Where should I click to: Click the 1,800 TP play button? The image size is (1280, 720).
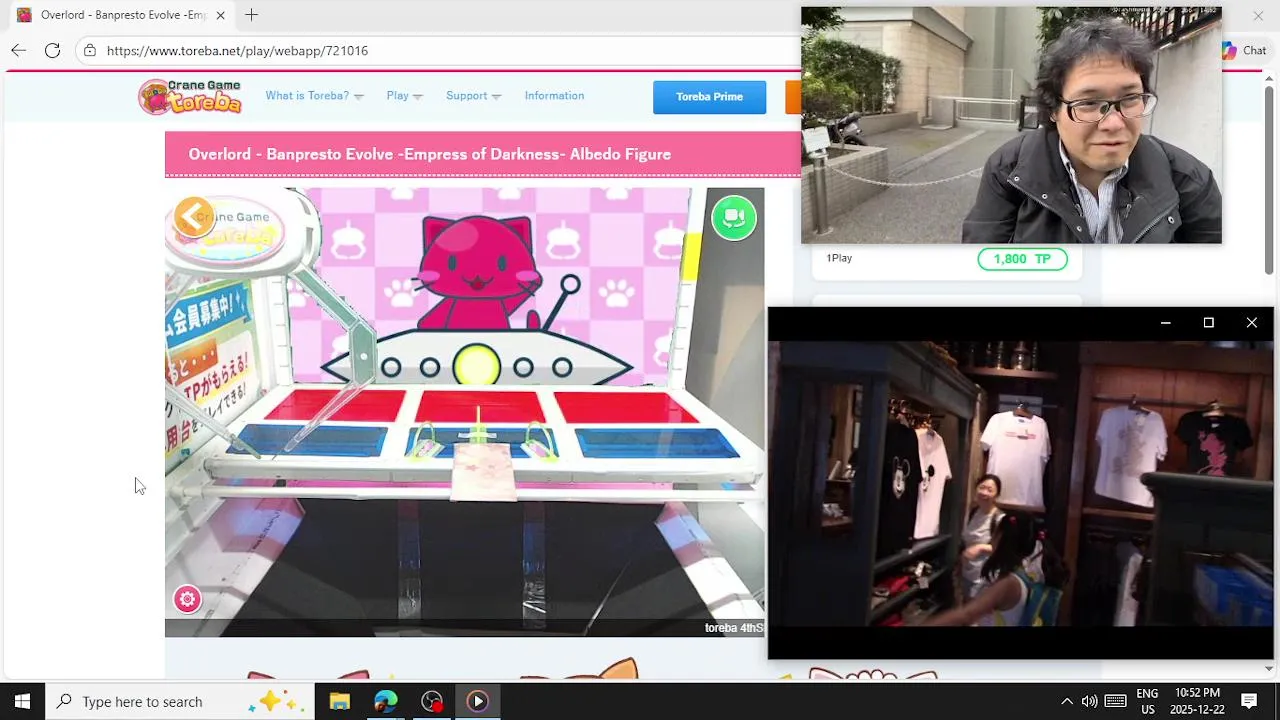(1022, 259)
